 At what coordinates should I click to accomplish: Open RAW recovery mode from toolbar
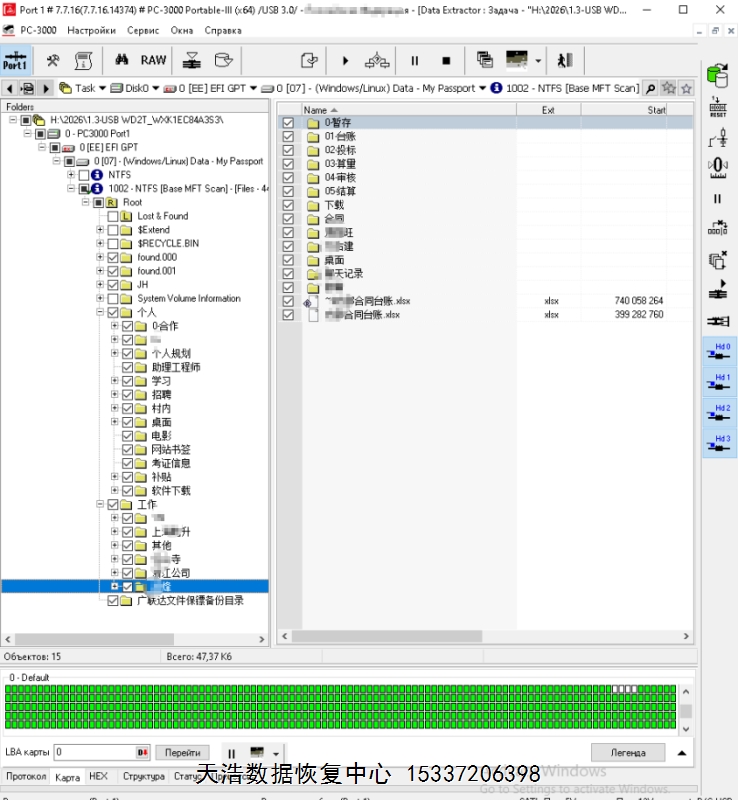[153, 60]
